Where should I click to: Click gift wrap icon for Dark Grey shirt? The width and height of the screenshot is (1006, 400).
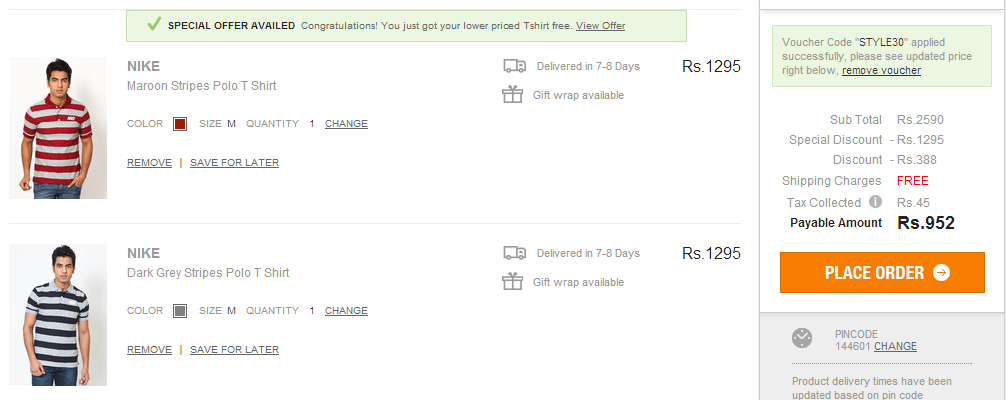[513, 282]
